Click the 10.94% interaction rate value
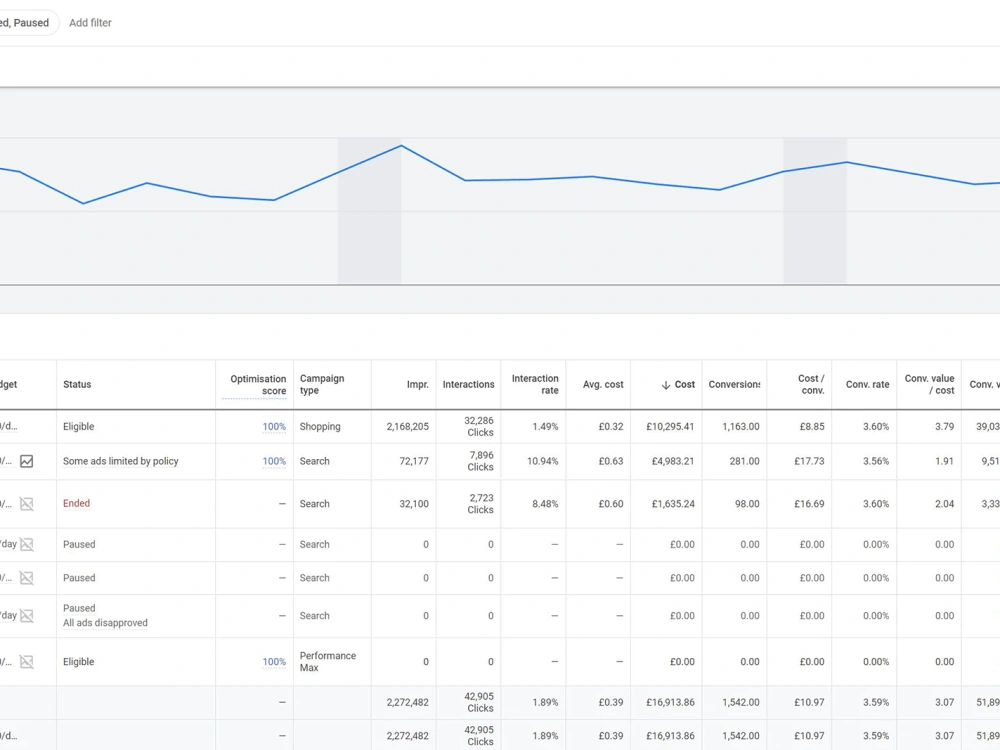The width and height of the screenshot is (1000, 750). 543,461
